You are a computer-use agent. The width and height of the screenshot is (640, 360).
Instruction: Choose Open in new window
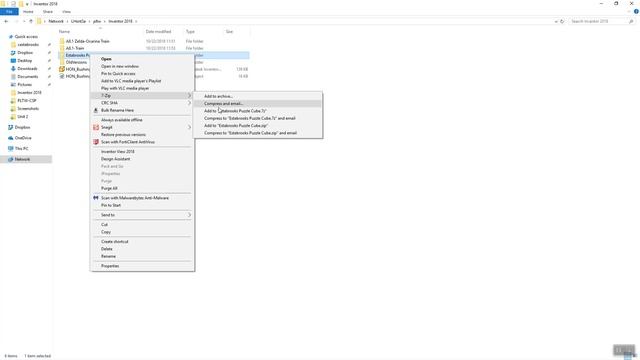point(120,66)
